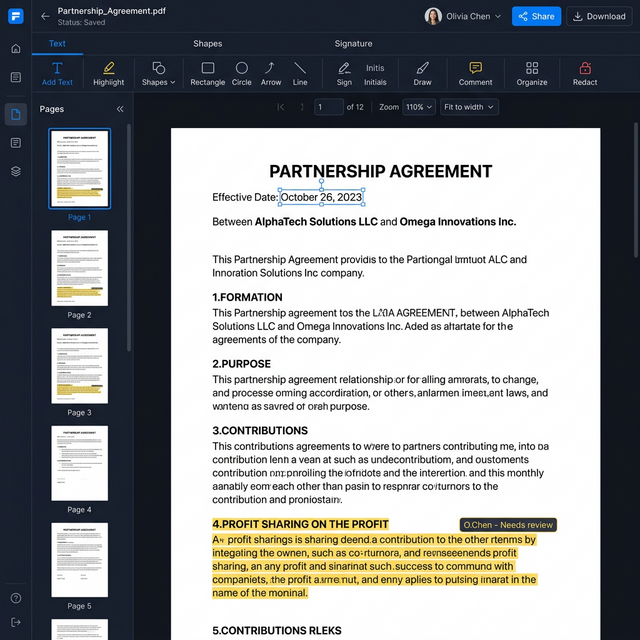Select Page 4 thumbnail
640x640 pixels.
pos(80,463)
